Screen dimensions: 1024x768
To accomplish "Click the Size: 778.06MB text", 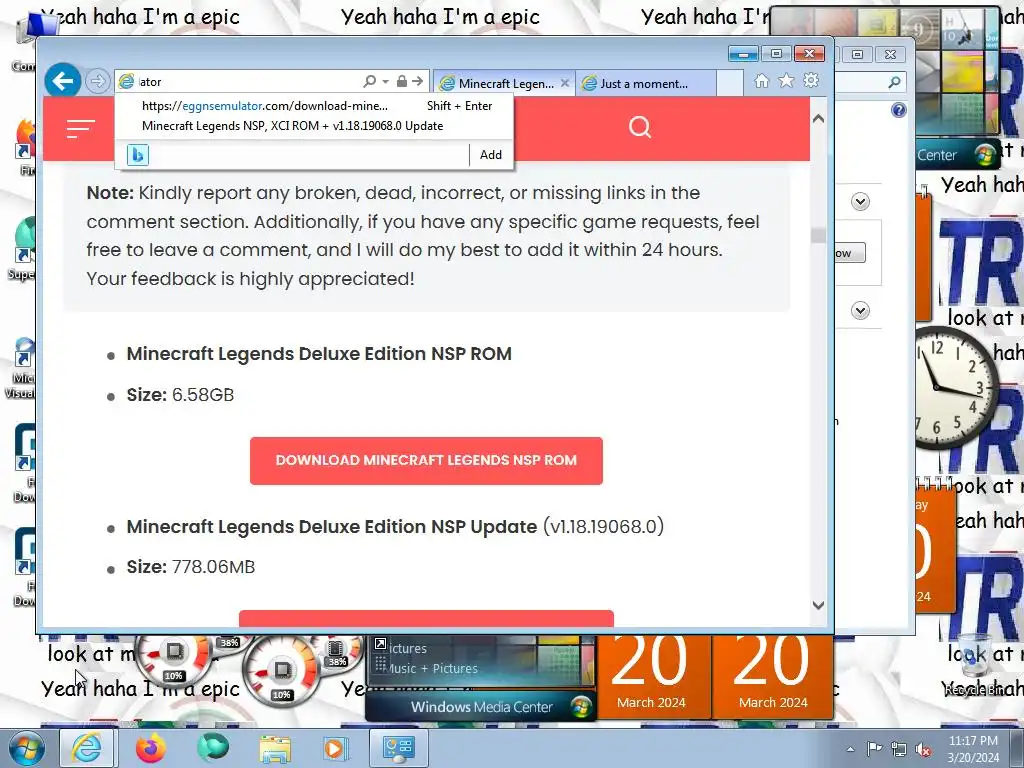I will pyautogui.click(x=191, y=567).
